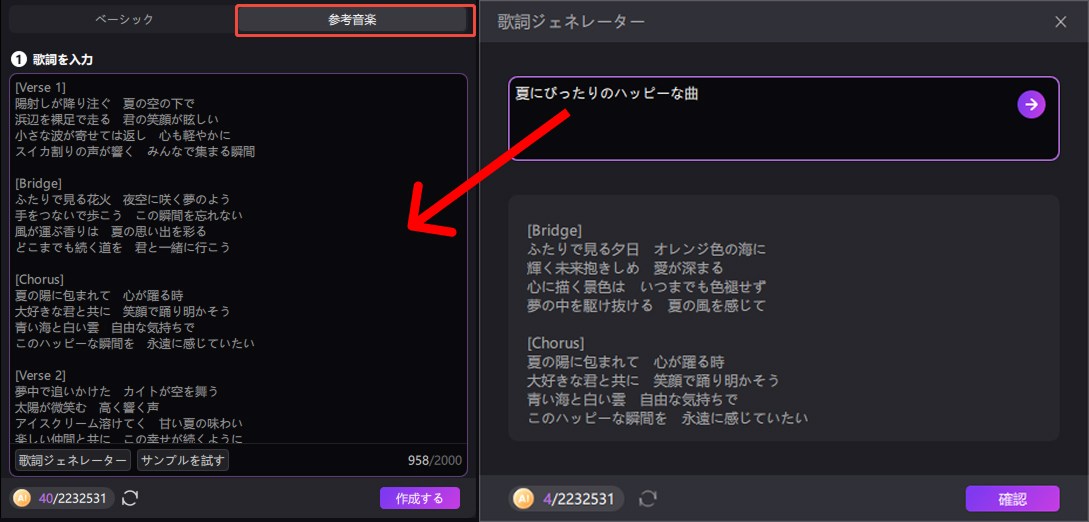Click the character count 958/2000
Image resolution: width=1089 pixels, height=522 pixels.
tap(435, 460)
